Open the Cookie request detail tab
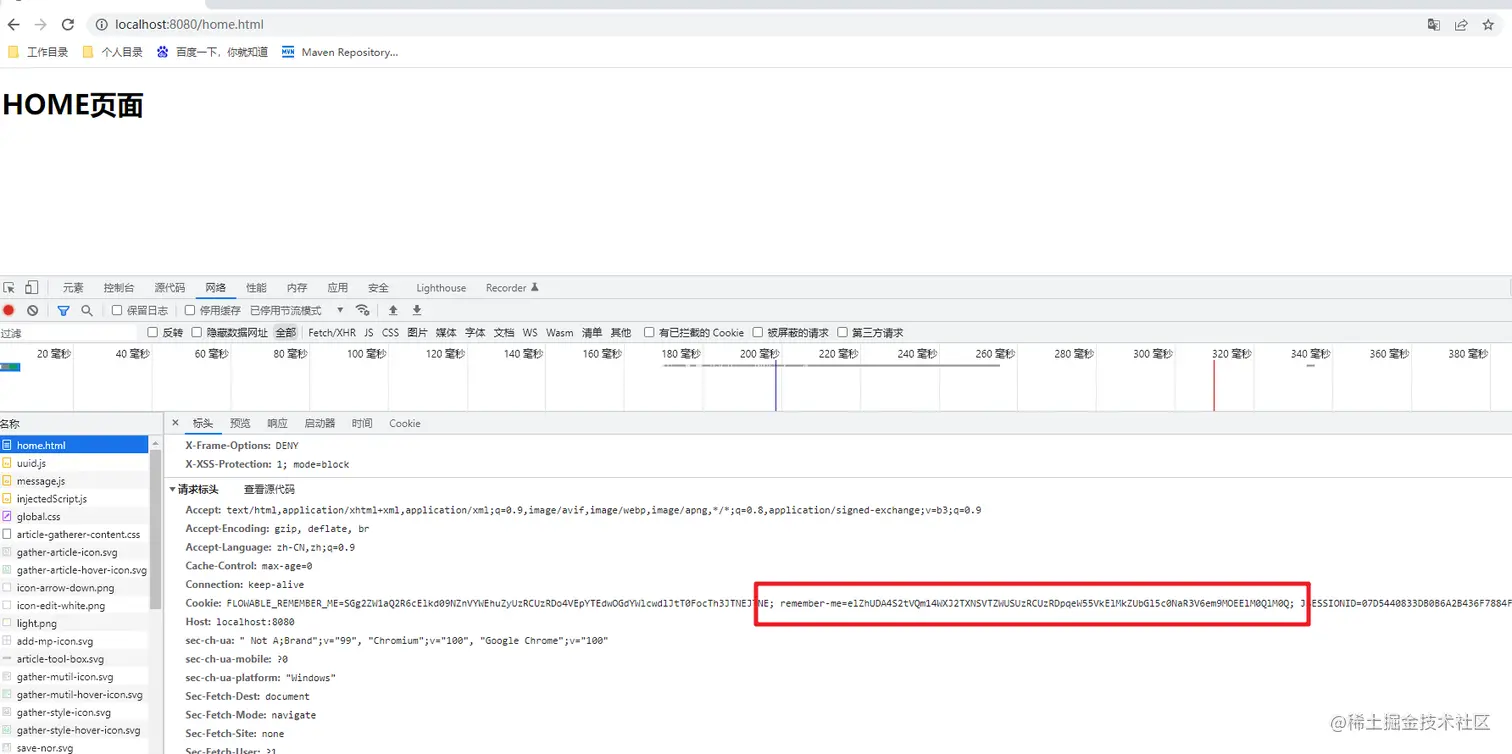The width and height of the screenshot is (1512, 754). (x=405, y=423)
